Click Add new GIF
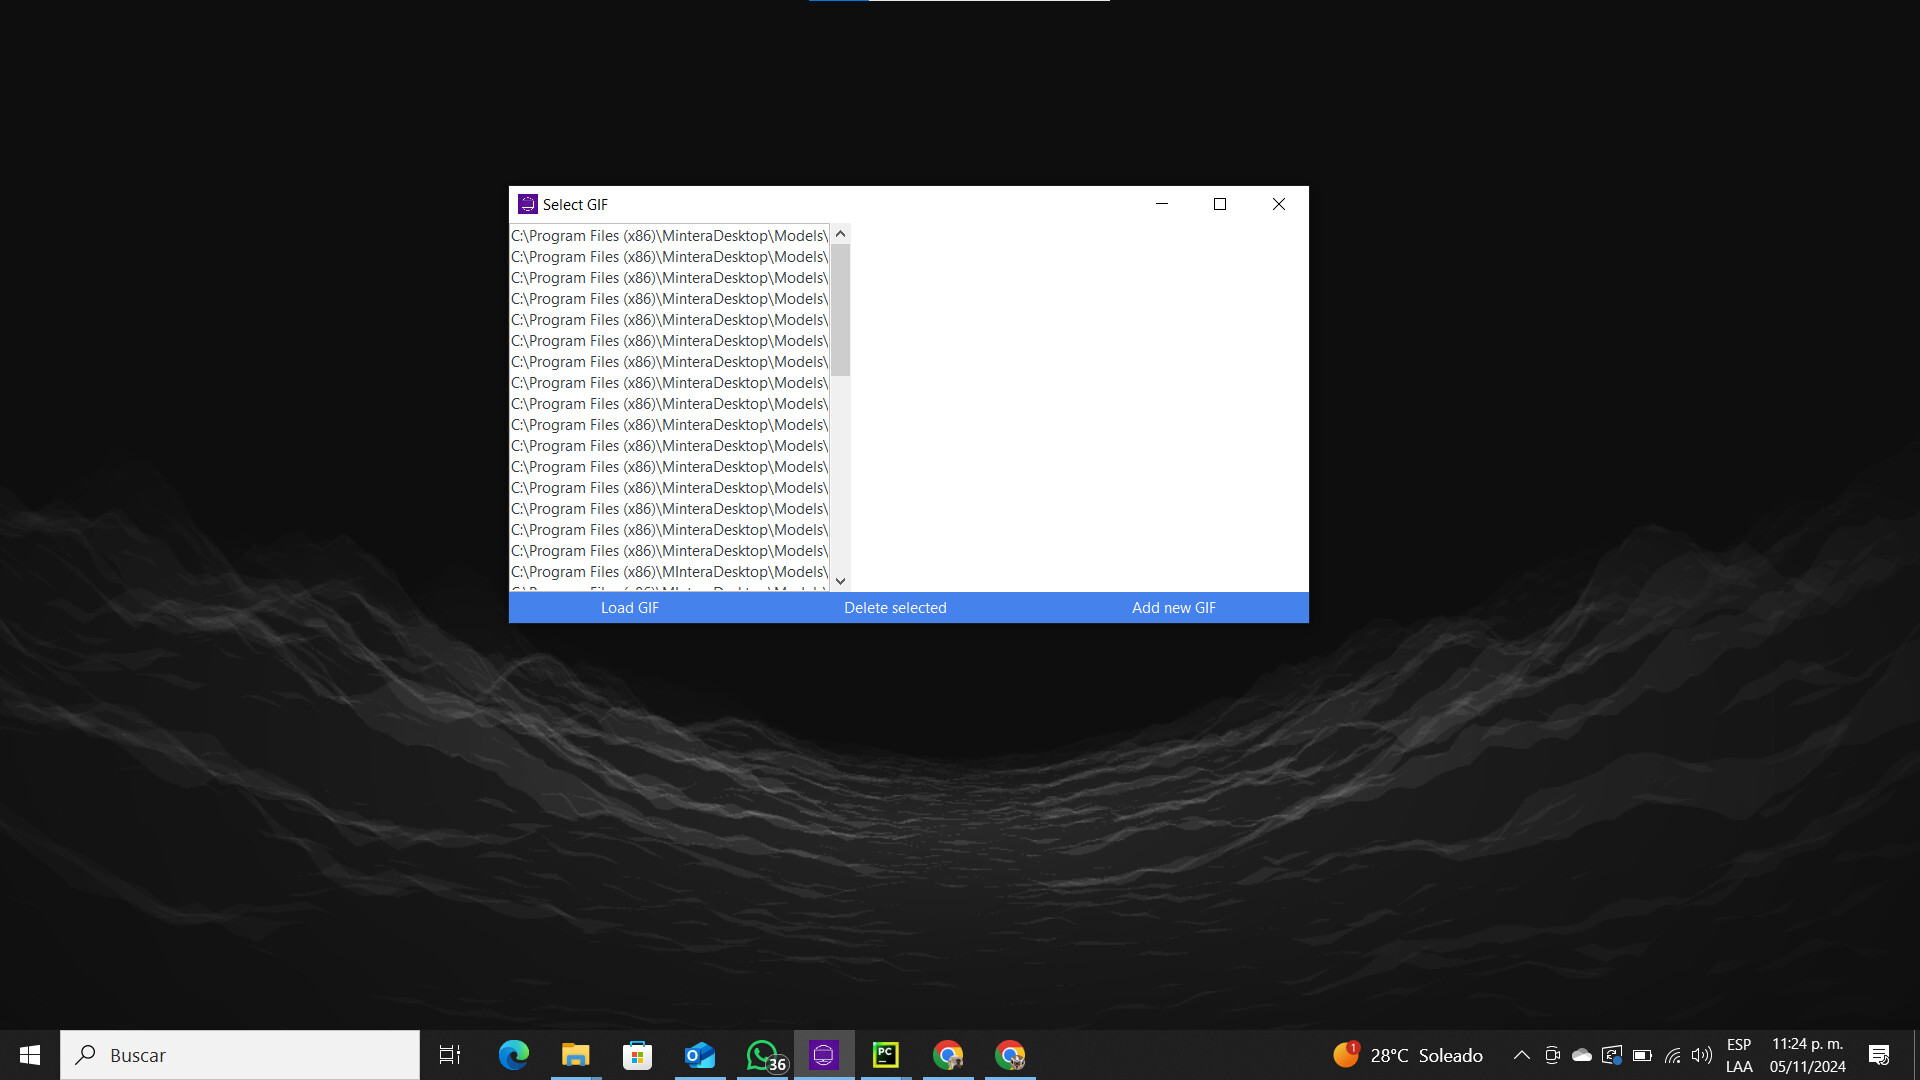This screenshot has height=1080, width=1920. [x=1173, y=607]
